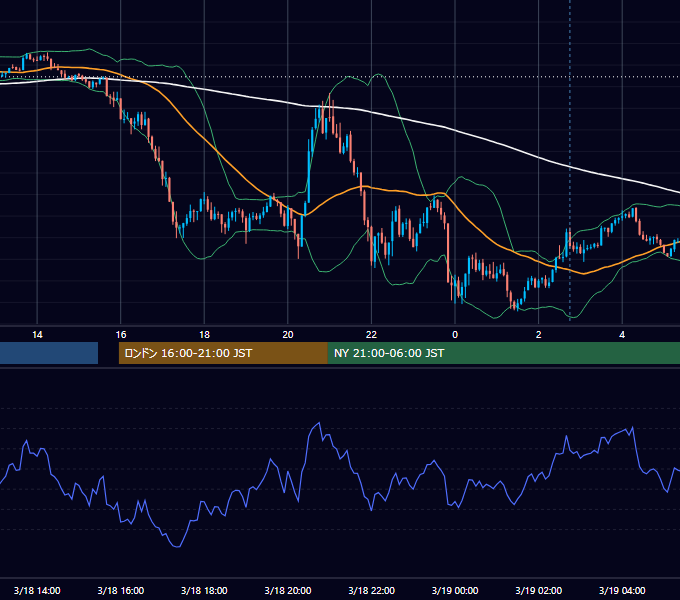Click the 3/18 16:00 time label
Image resolution: width=680 pixels, height=600 pixels.
121,590
